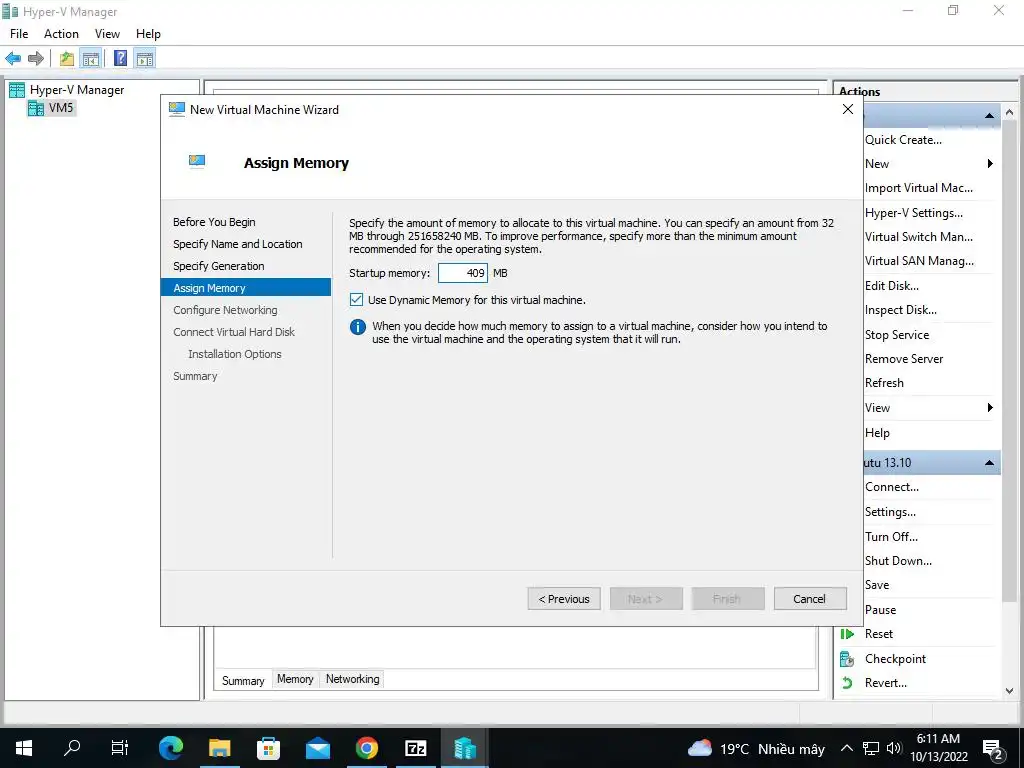Click Connect action for the VM
Screen dimensions: 1024x768
pyautogui.click(x=891, y=487)
